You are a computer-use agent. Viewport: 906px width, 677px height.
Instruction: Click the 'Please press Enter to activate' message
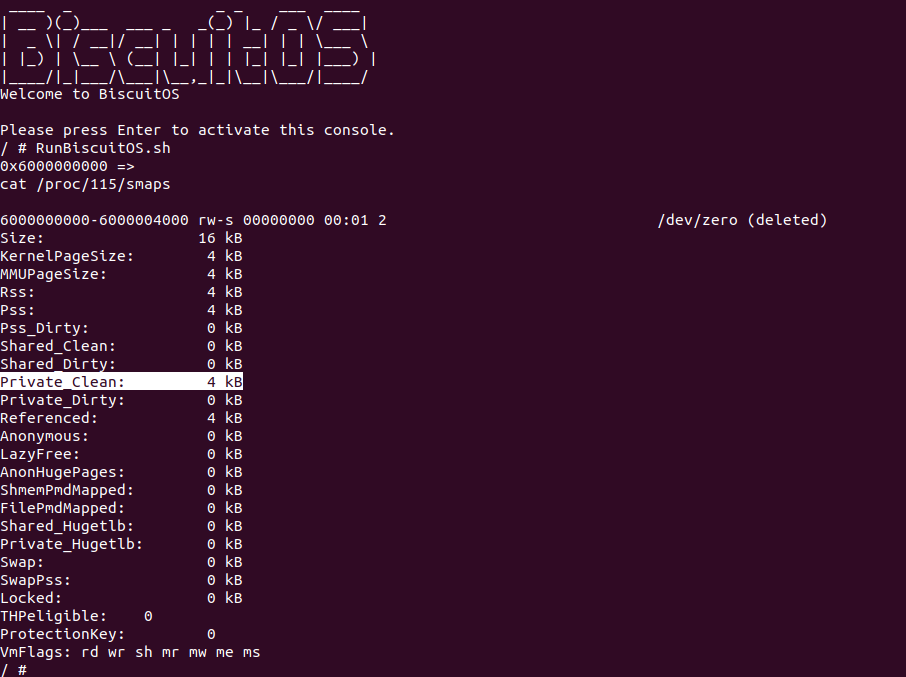197,130
